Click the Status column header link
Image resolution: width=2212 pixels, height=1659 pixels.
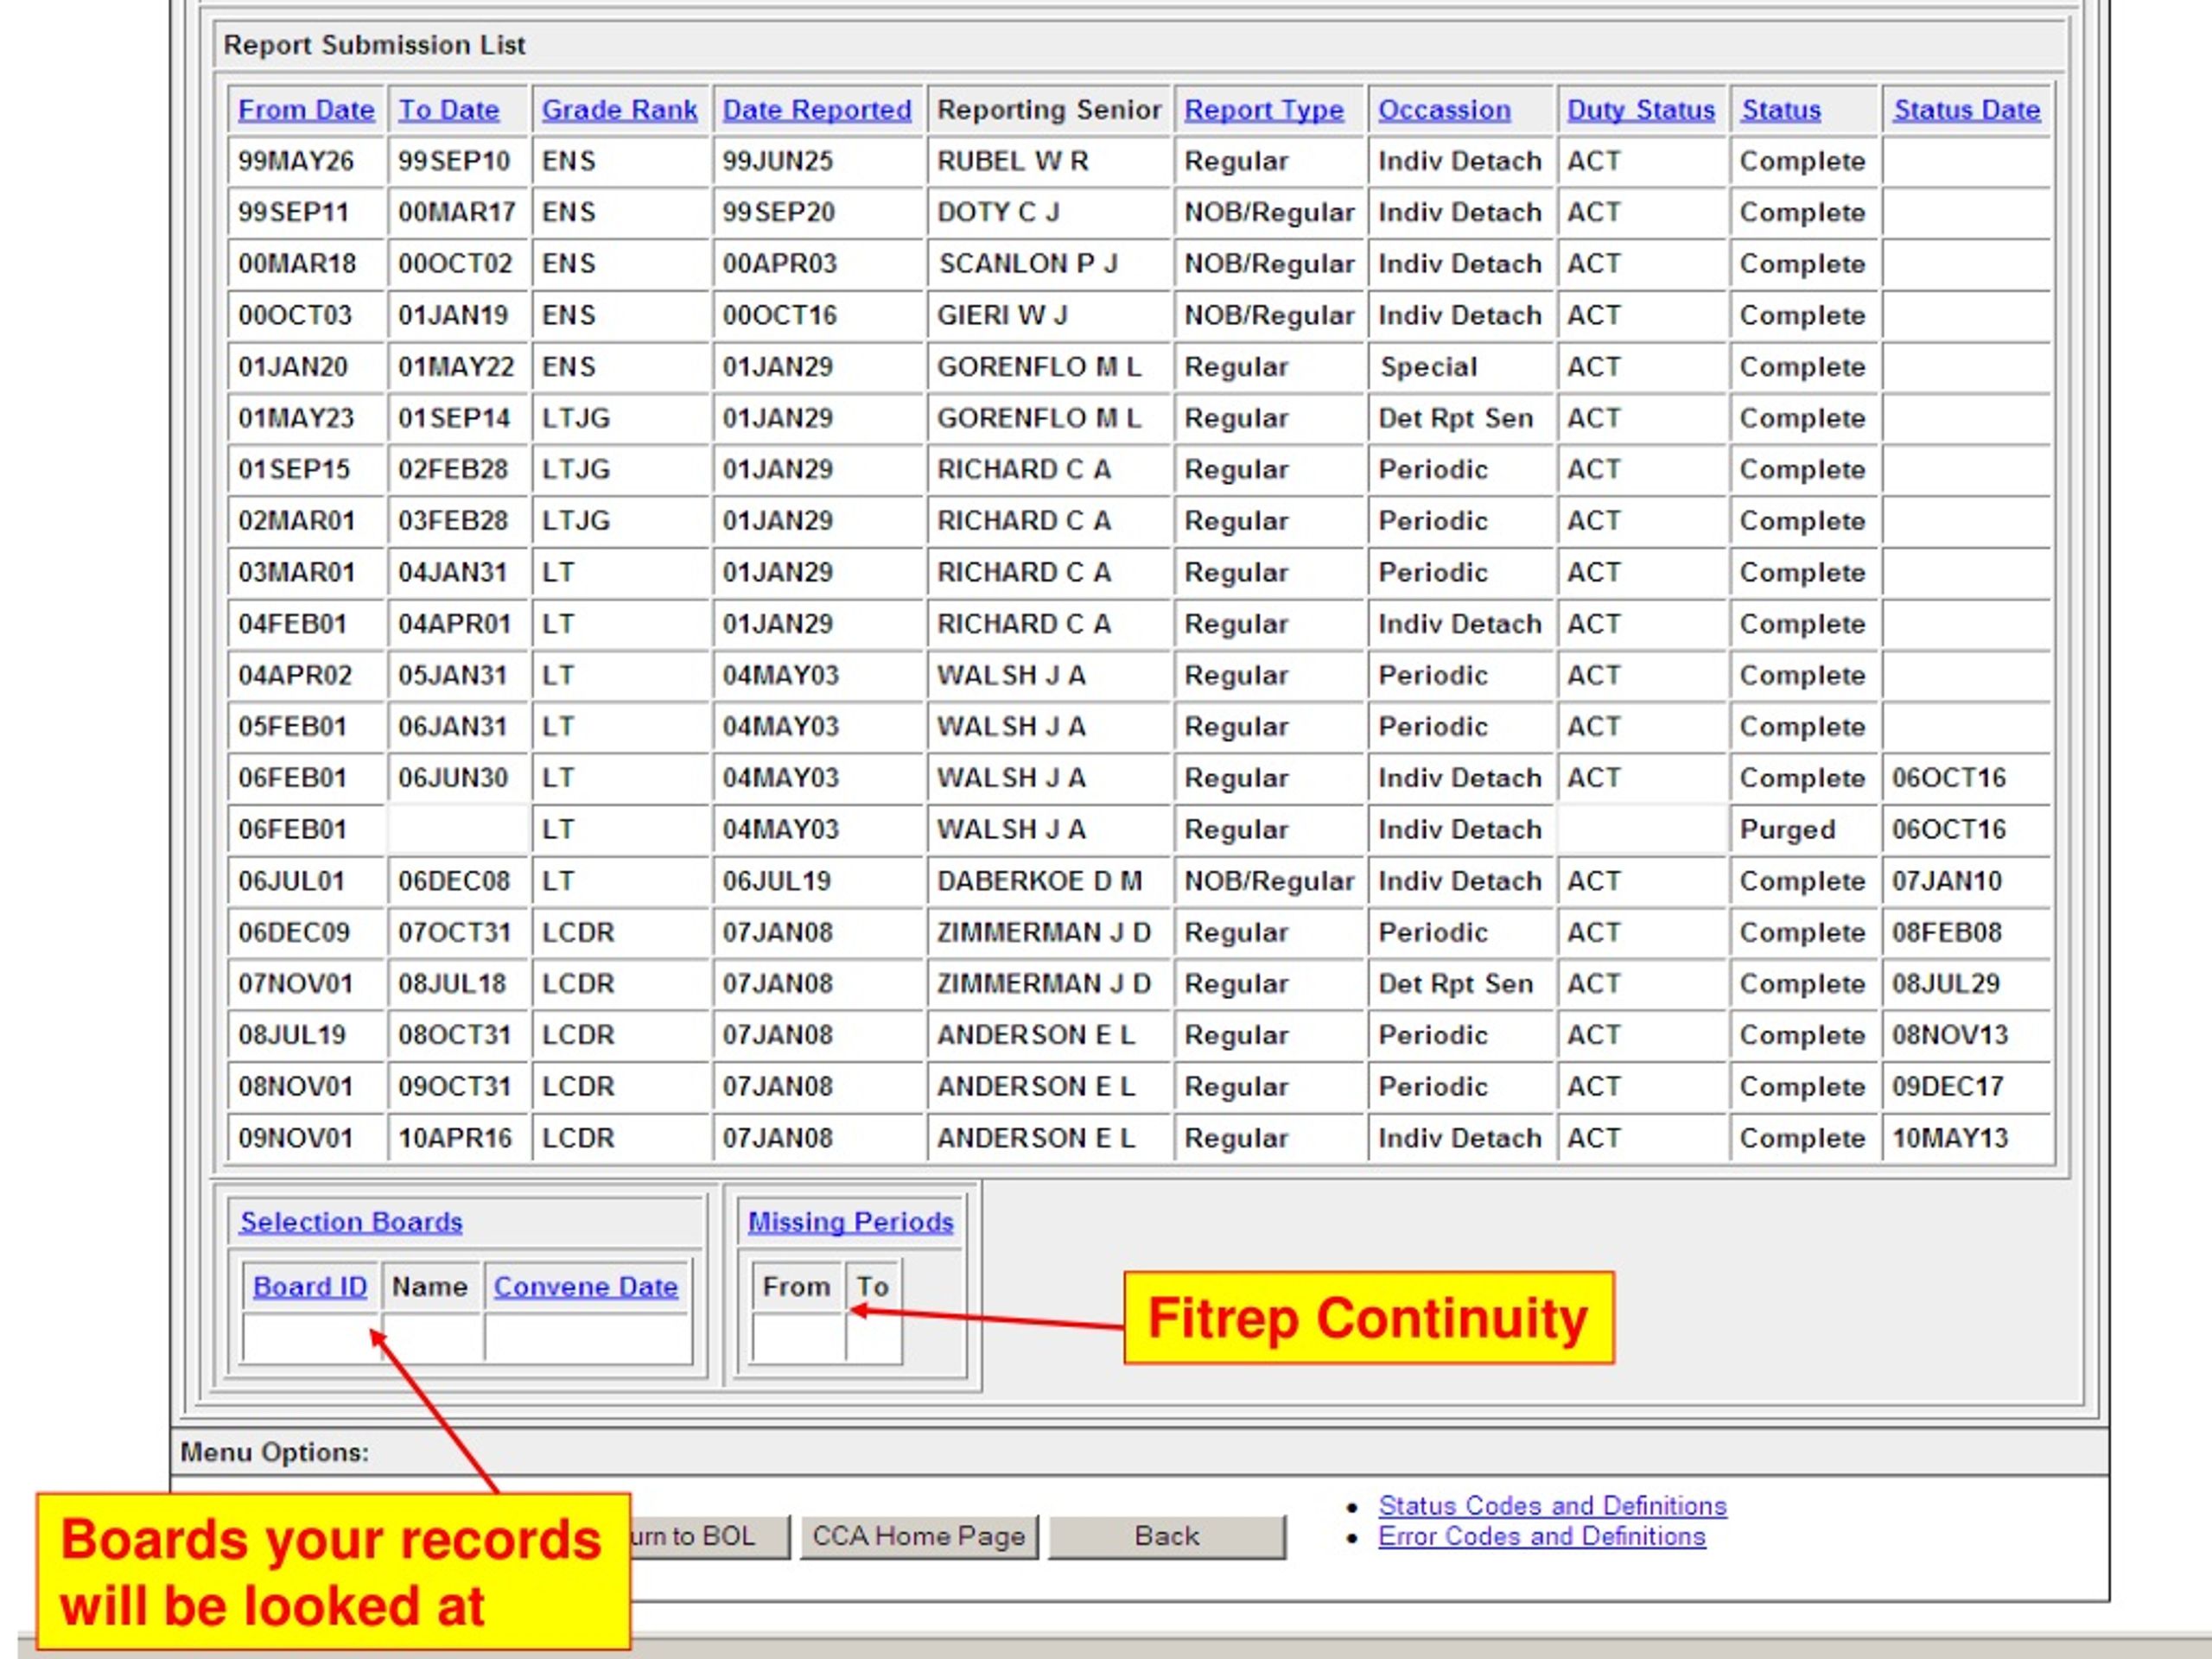1781,110
